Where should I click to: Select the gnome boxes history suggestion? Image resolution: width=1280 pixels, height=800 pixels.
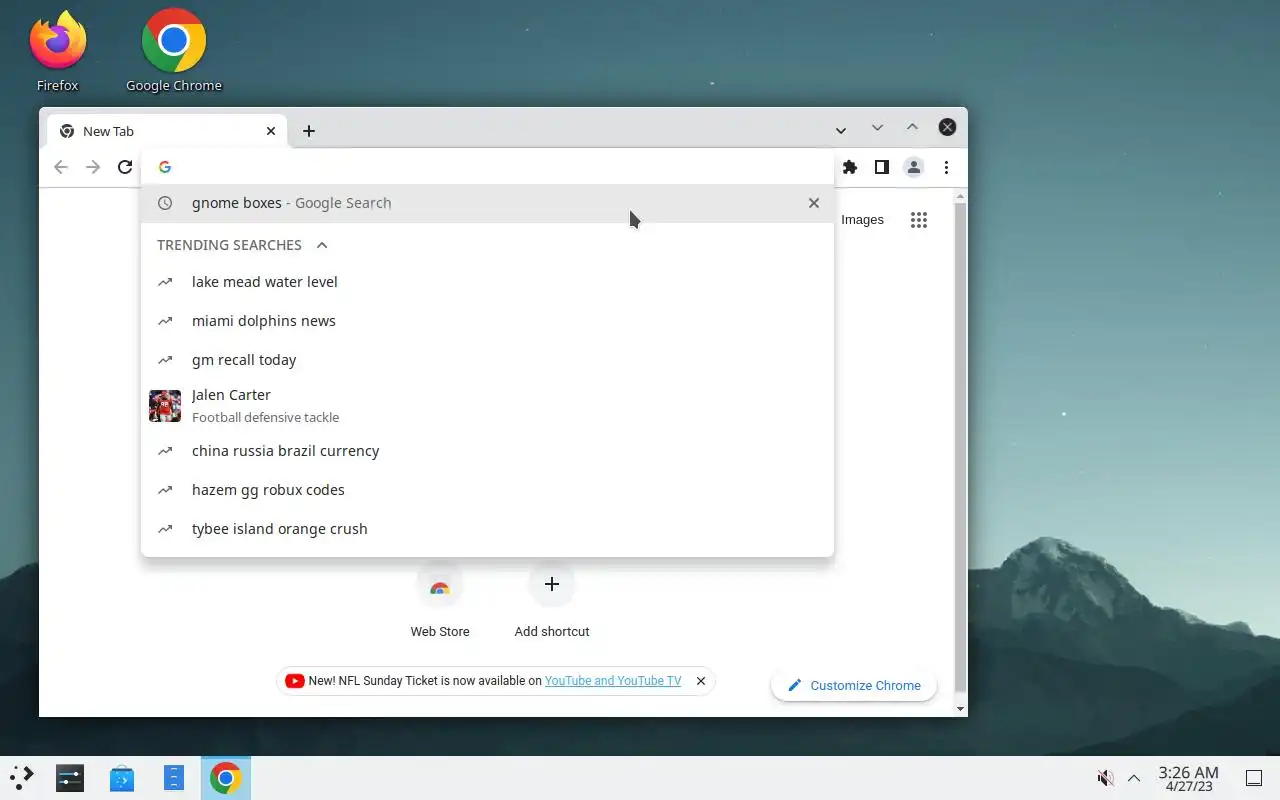487,203
